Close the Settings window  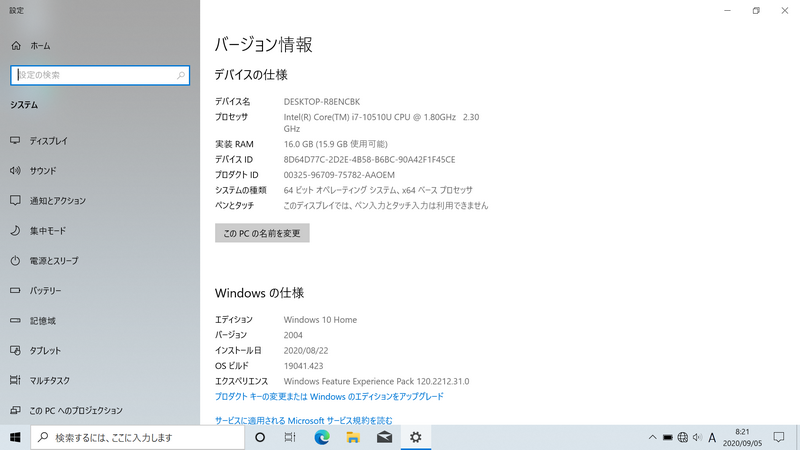coord(785,11)
